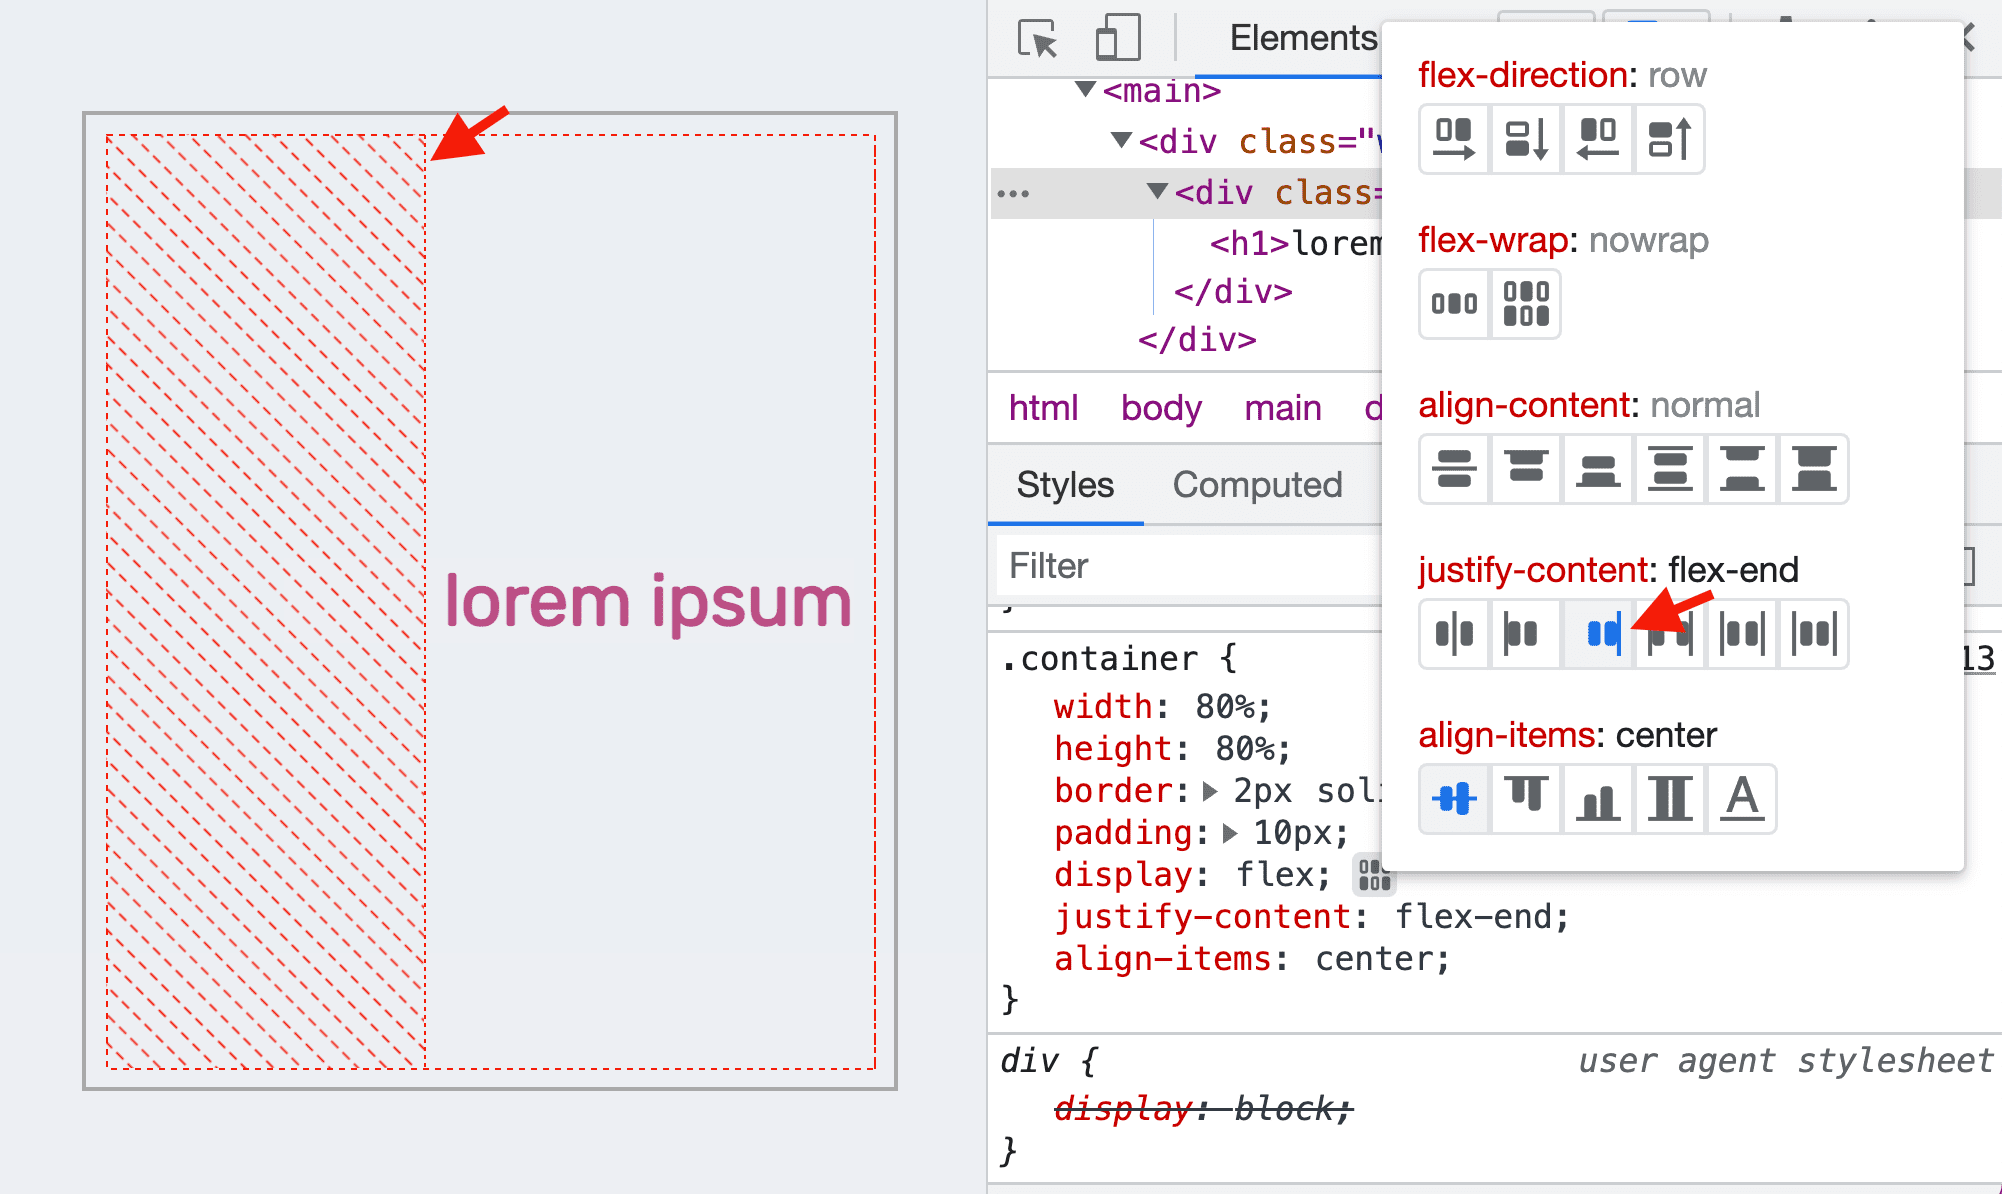2002x1194 pixels.
Task: Click the inspector element picker icon
Action: click(x=1034, y=37)
